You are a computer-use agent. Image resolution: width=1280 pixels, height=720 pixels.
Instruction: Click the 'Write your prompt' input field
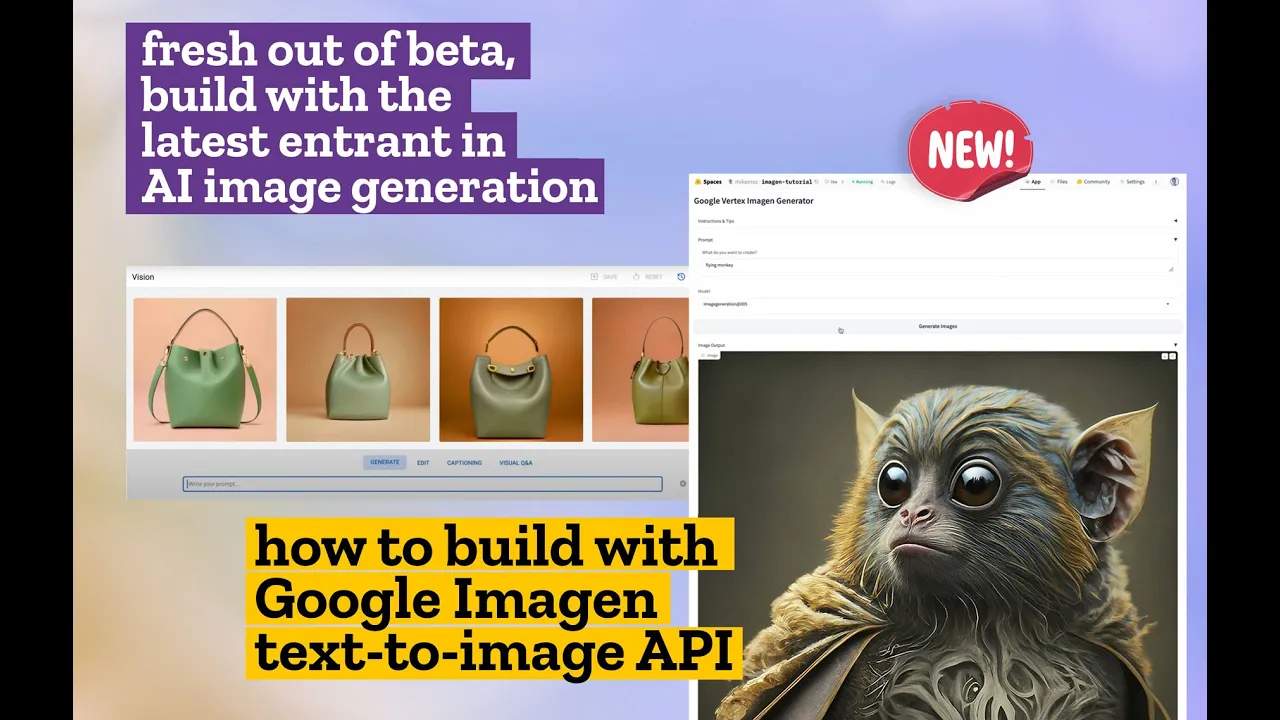coord(422,484)
